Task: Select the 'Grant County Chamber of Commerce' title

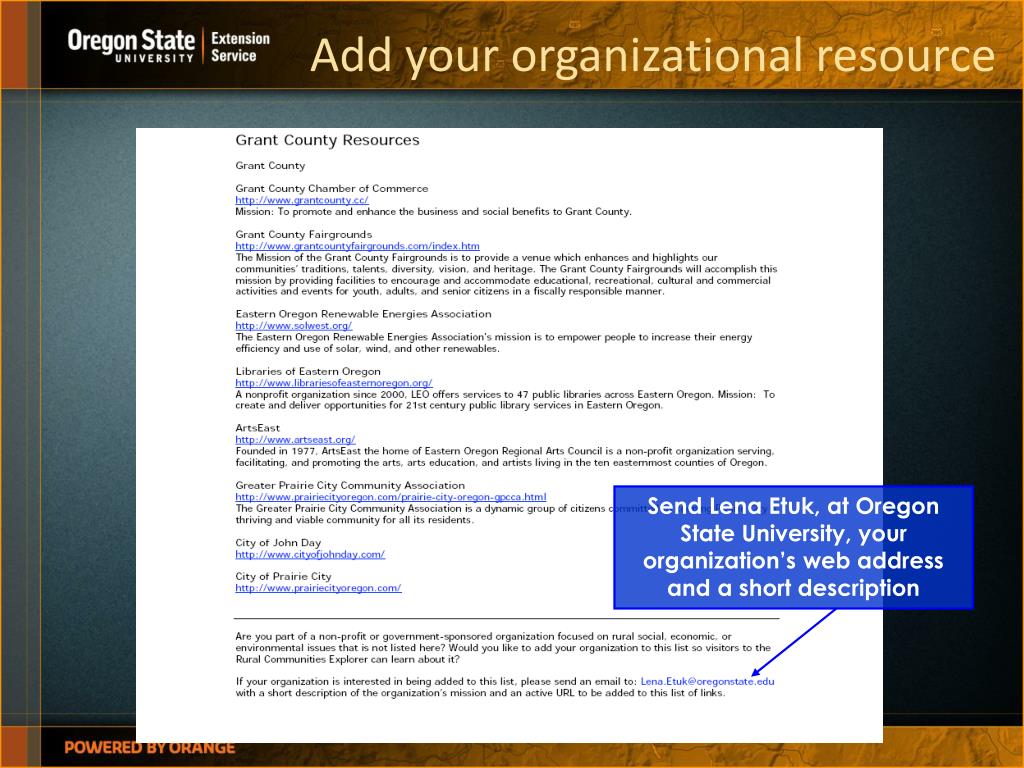Action: click(332, 189)
